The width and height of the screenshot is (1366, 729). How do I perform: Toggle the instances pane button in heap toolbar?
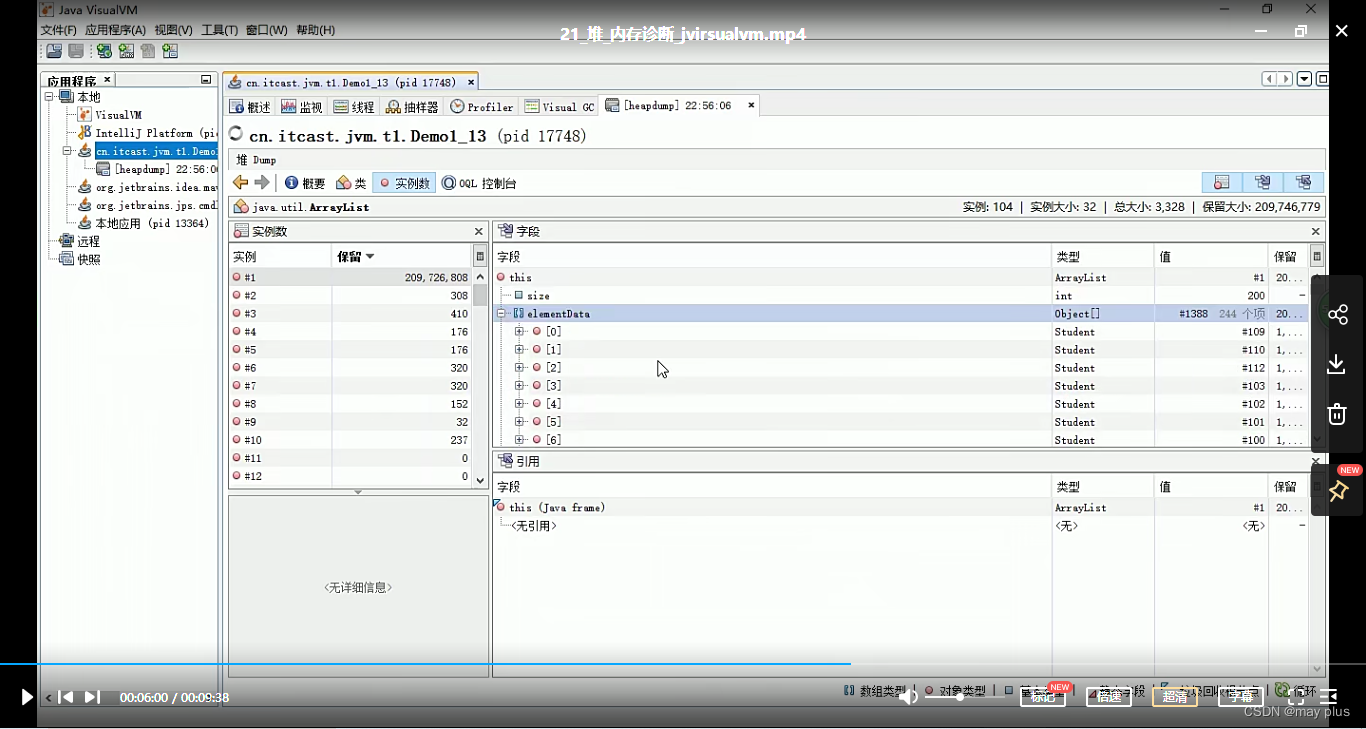point(1222,182)
